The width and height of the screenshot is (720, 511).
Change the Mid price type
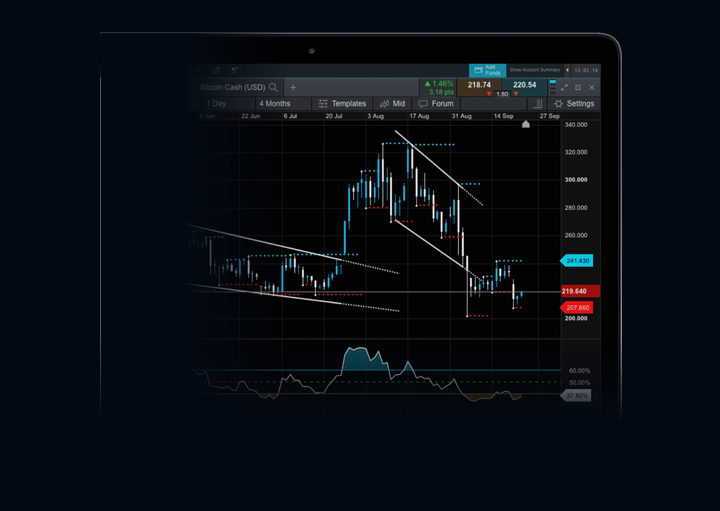pos(393,104)
